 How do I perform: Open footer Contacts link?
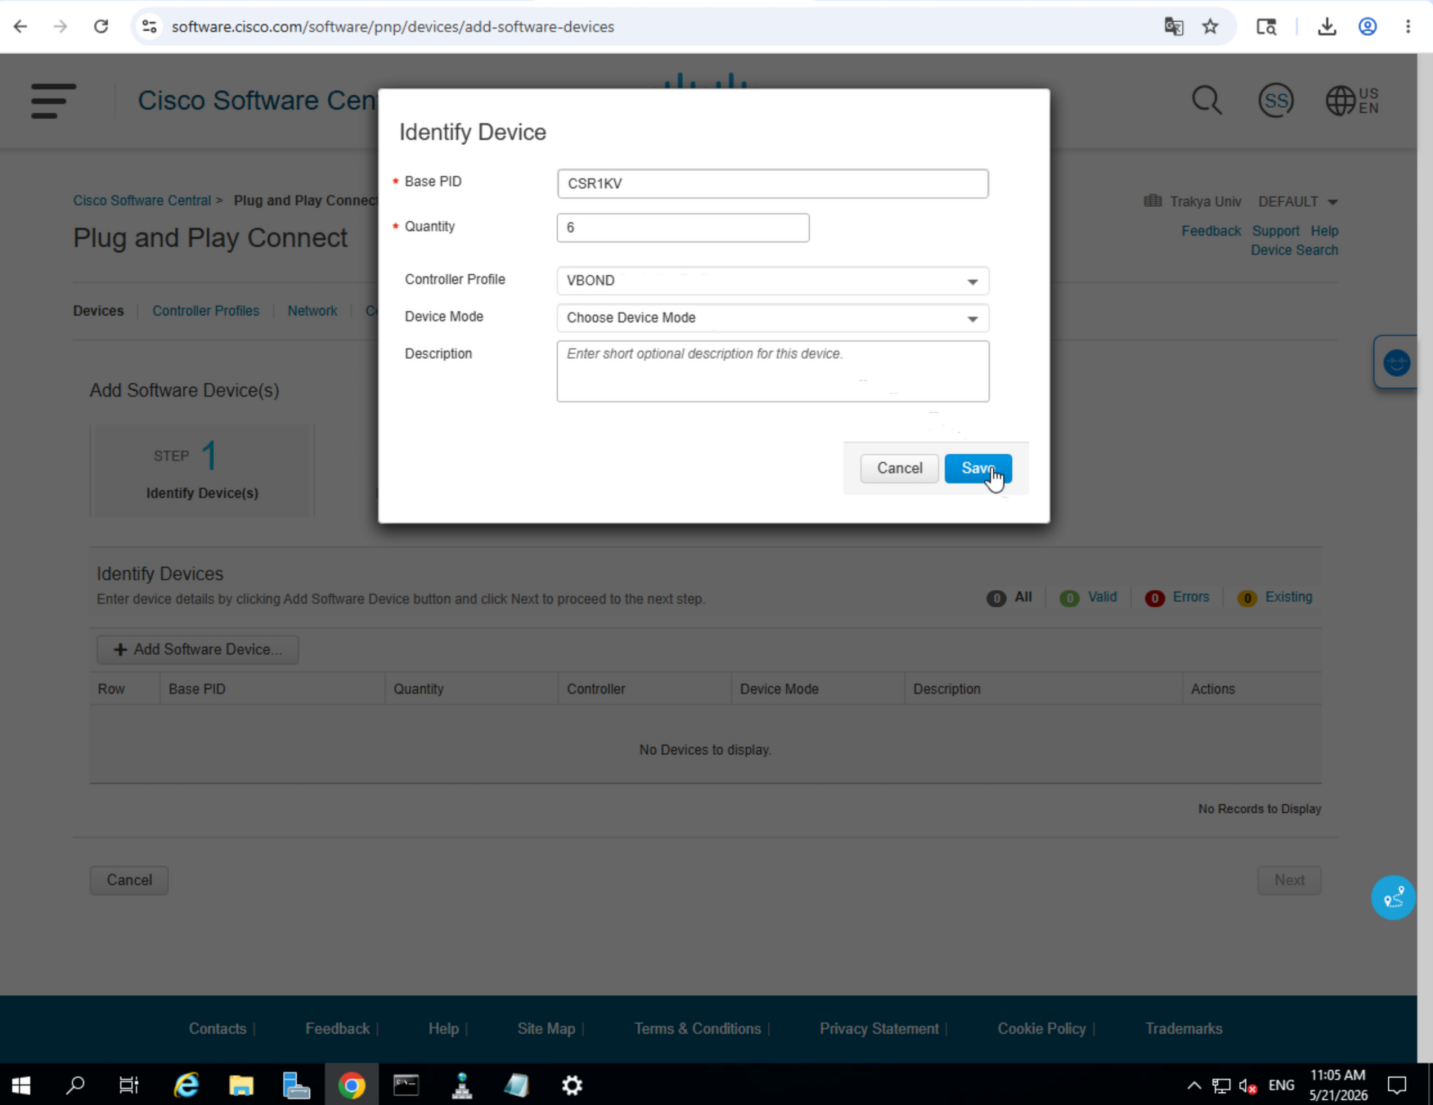217,1029
